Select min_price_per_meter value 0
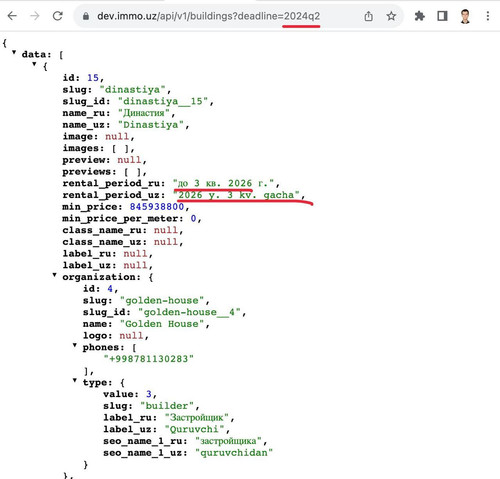 193,218
